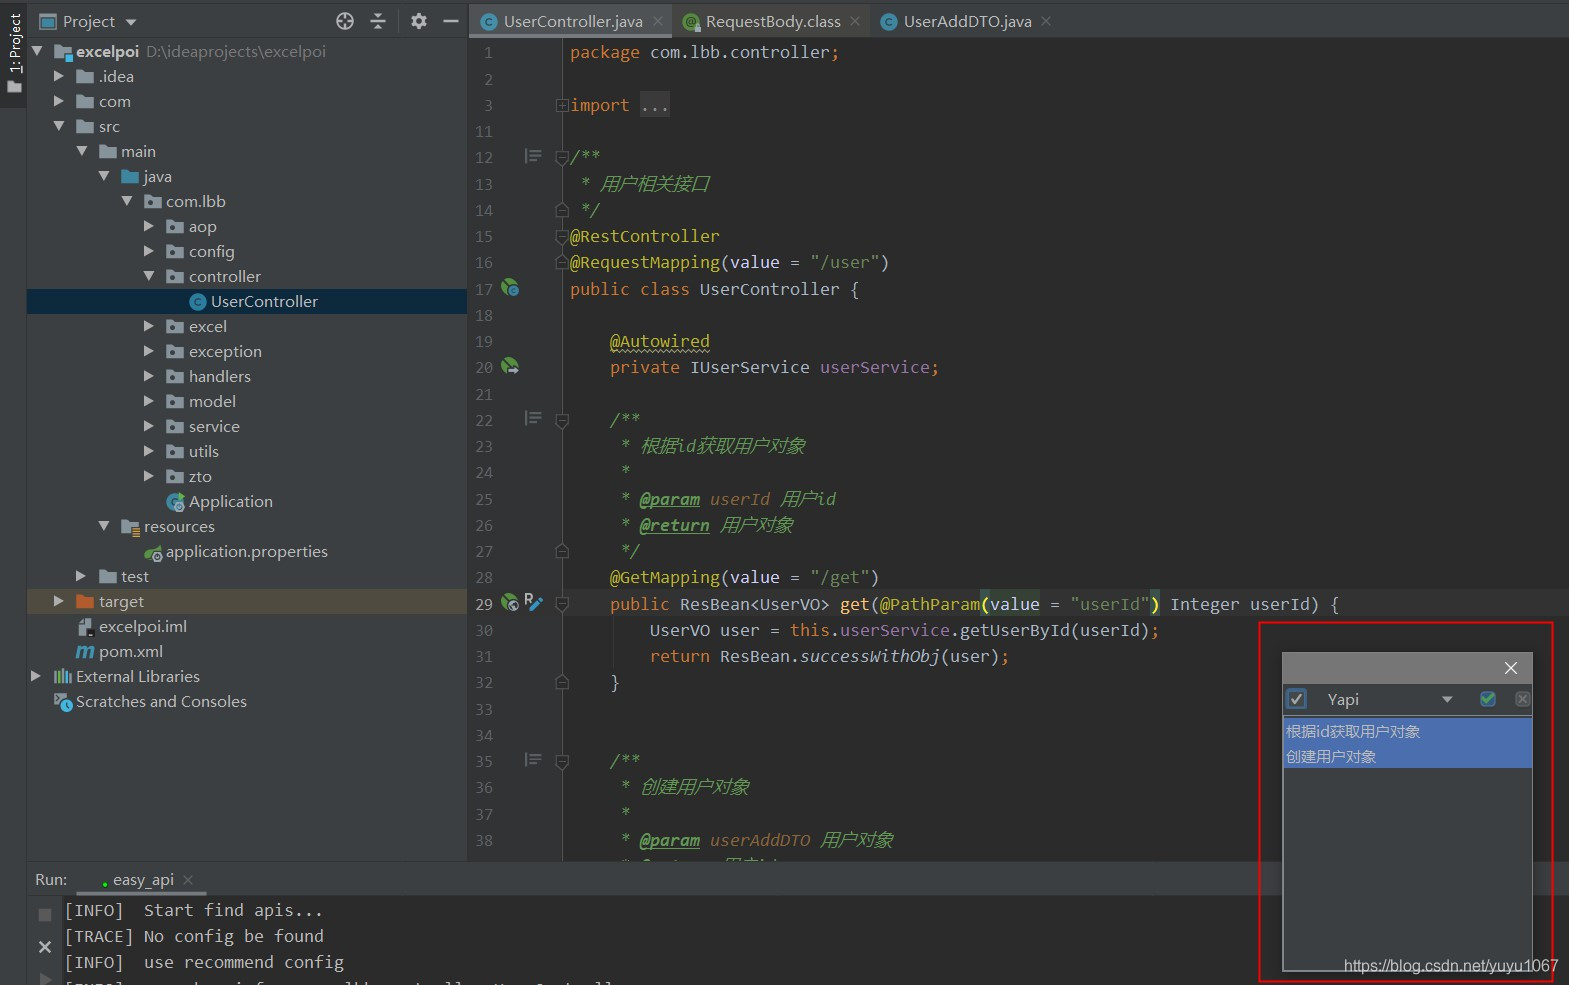Image resolution: width=1569 pixels, height=985 pixels.
Task: Expand folded import block on line 3
Action: 562,105
